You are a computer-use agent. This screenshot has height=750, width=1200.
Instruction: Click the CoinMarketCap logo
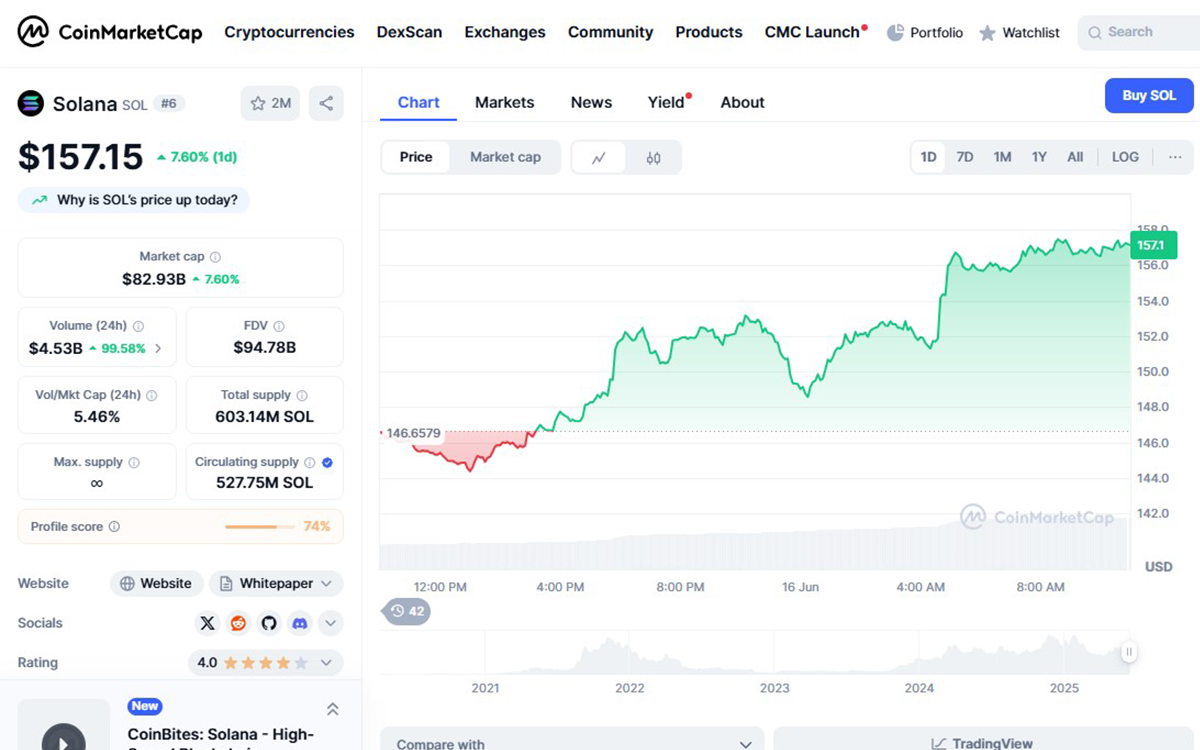(x=110, y=32)
